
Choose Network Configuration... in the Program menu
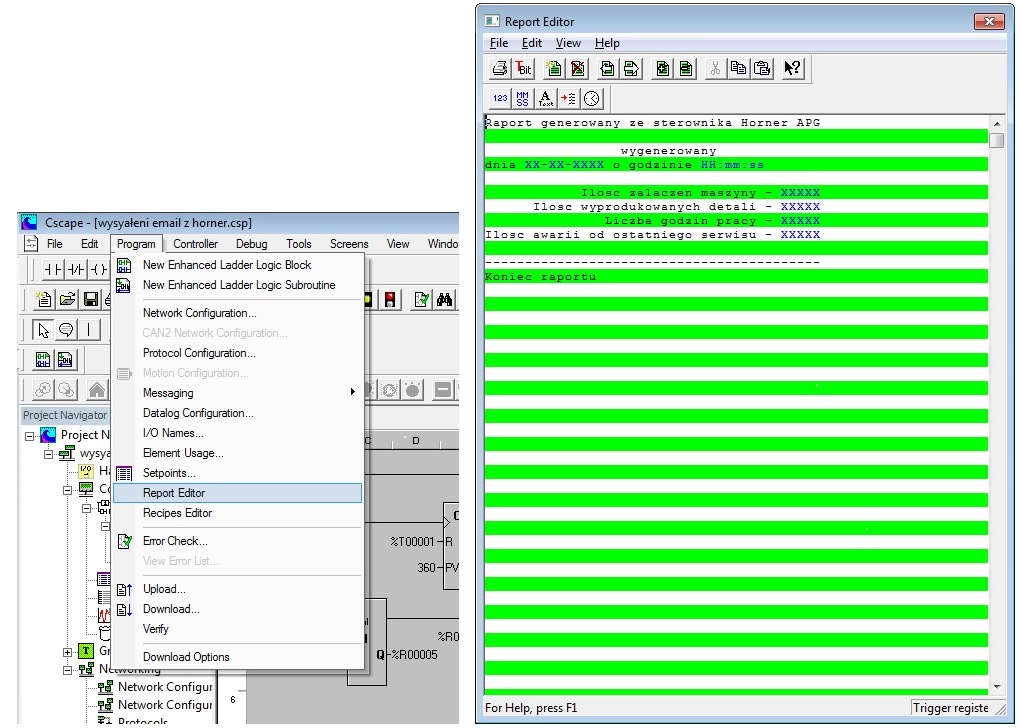237,313
